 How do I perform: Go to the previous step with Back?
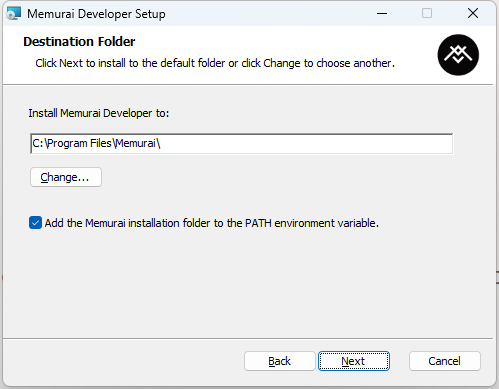point(279,361)
